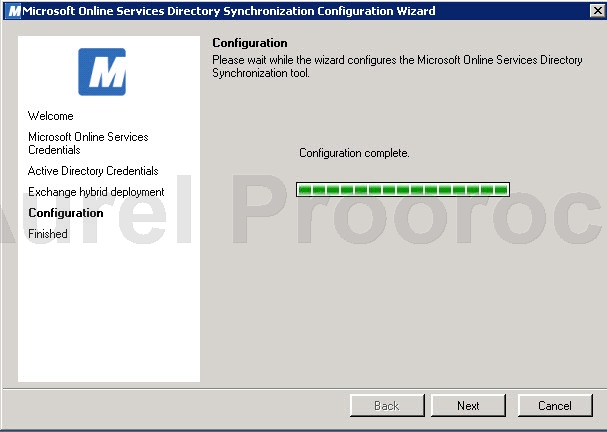Click the disabled Back button
Viewport: 607px width, 432px height.
[387, 405]
